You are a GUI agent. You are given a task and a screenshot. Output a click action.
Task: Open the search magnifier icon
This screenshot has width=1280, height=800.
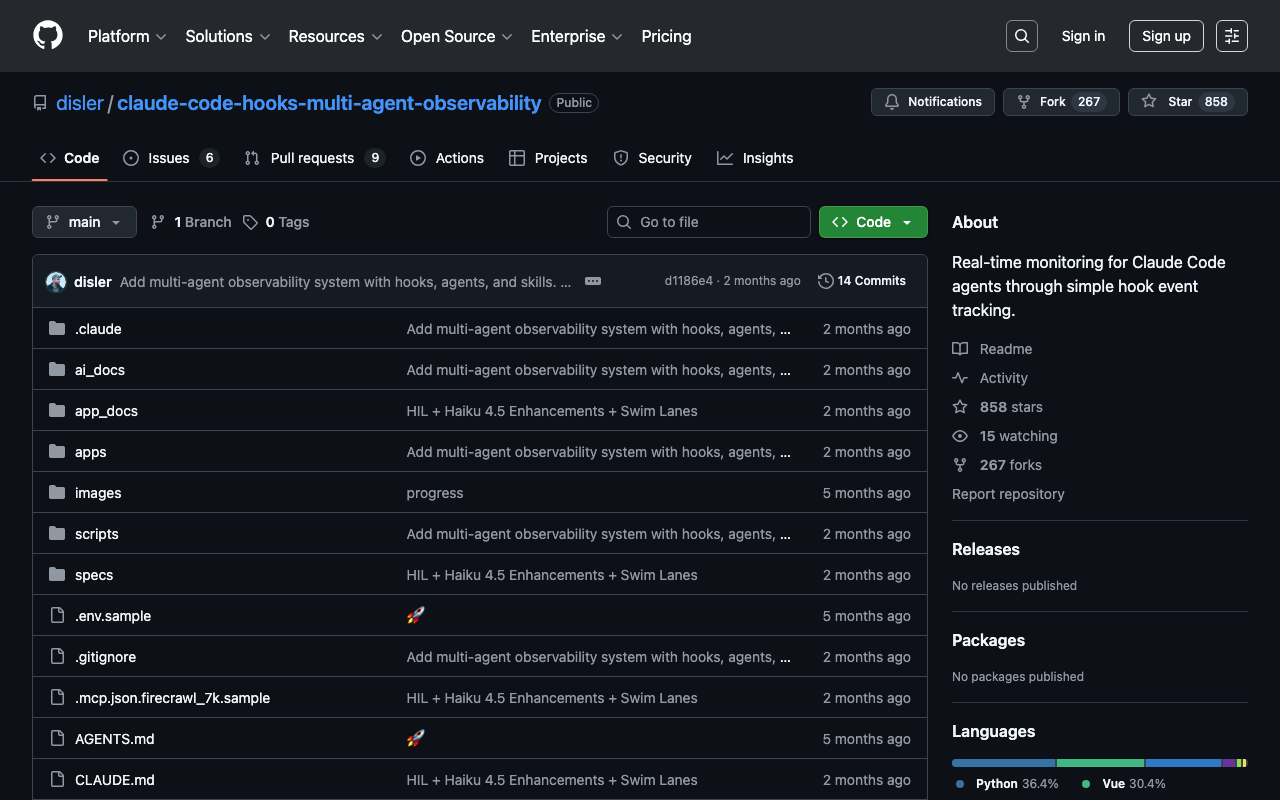coord(1021,36)
